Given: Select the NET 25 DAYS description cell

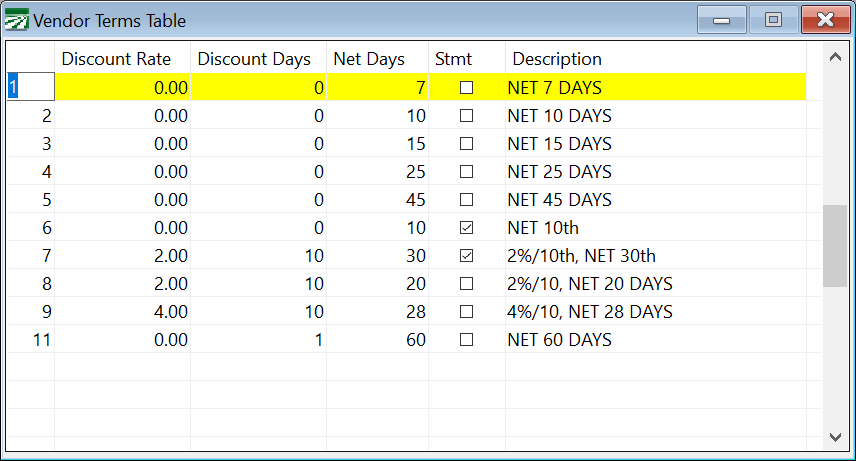Looking at the screenshot, I should click(656, 172).
